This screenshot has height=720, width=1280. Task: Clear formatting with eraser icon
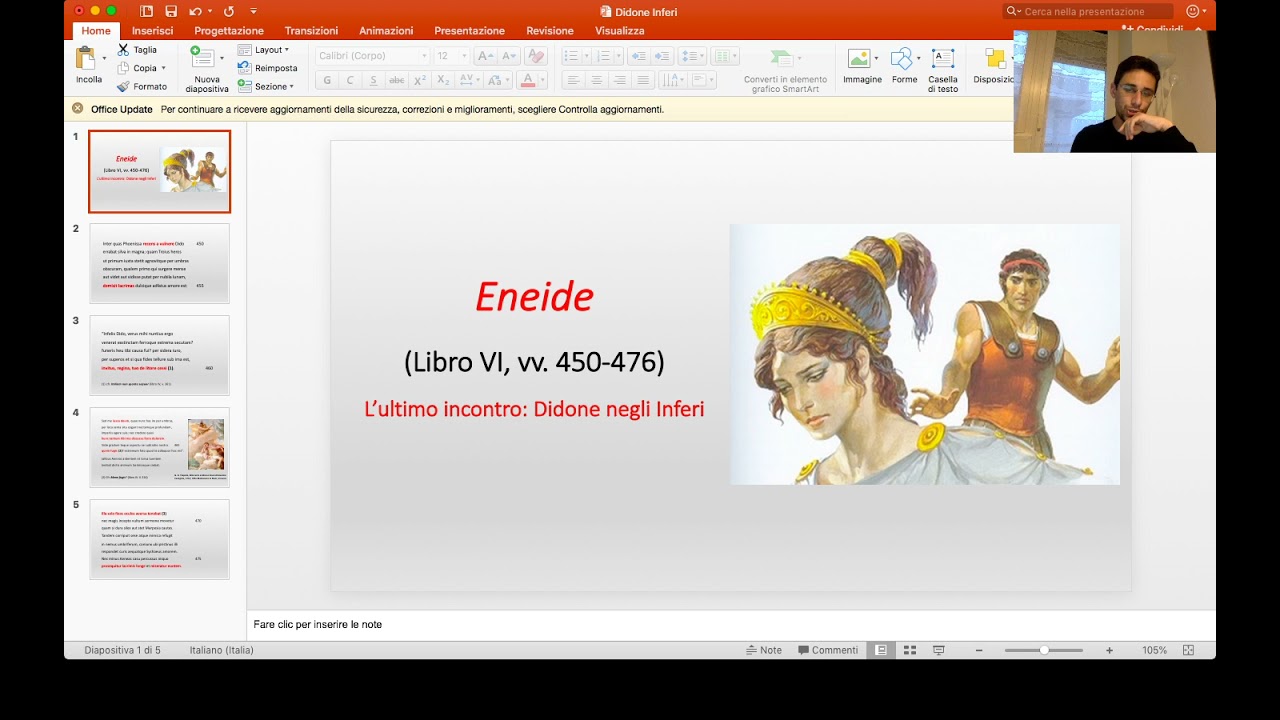click(535, 56)
